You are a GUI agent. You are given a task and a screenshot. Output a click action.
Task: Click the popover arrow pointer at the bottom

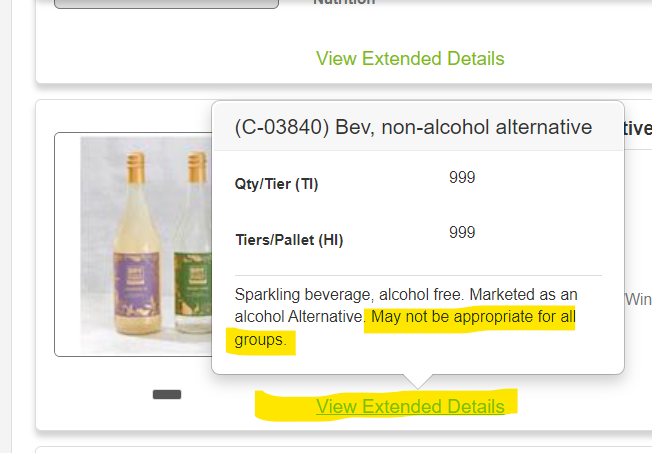click(x=419, y=381)
